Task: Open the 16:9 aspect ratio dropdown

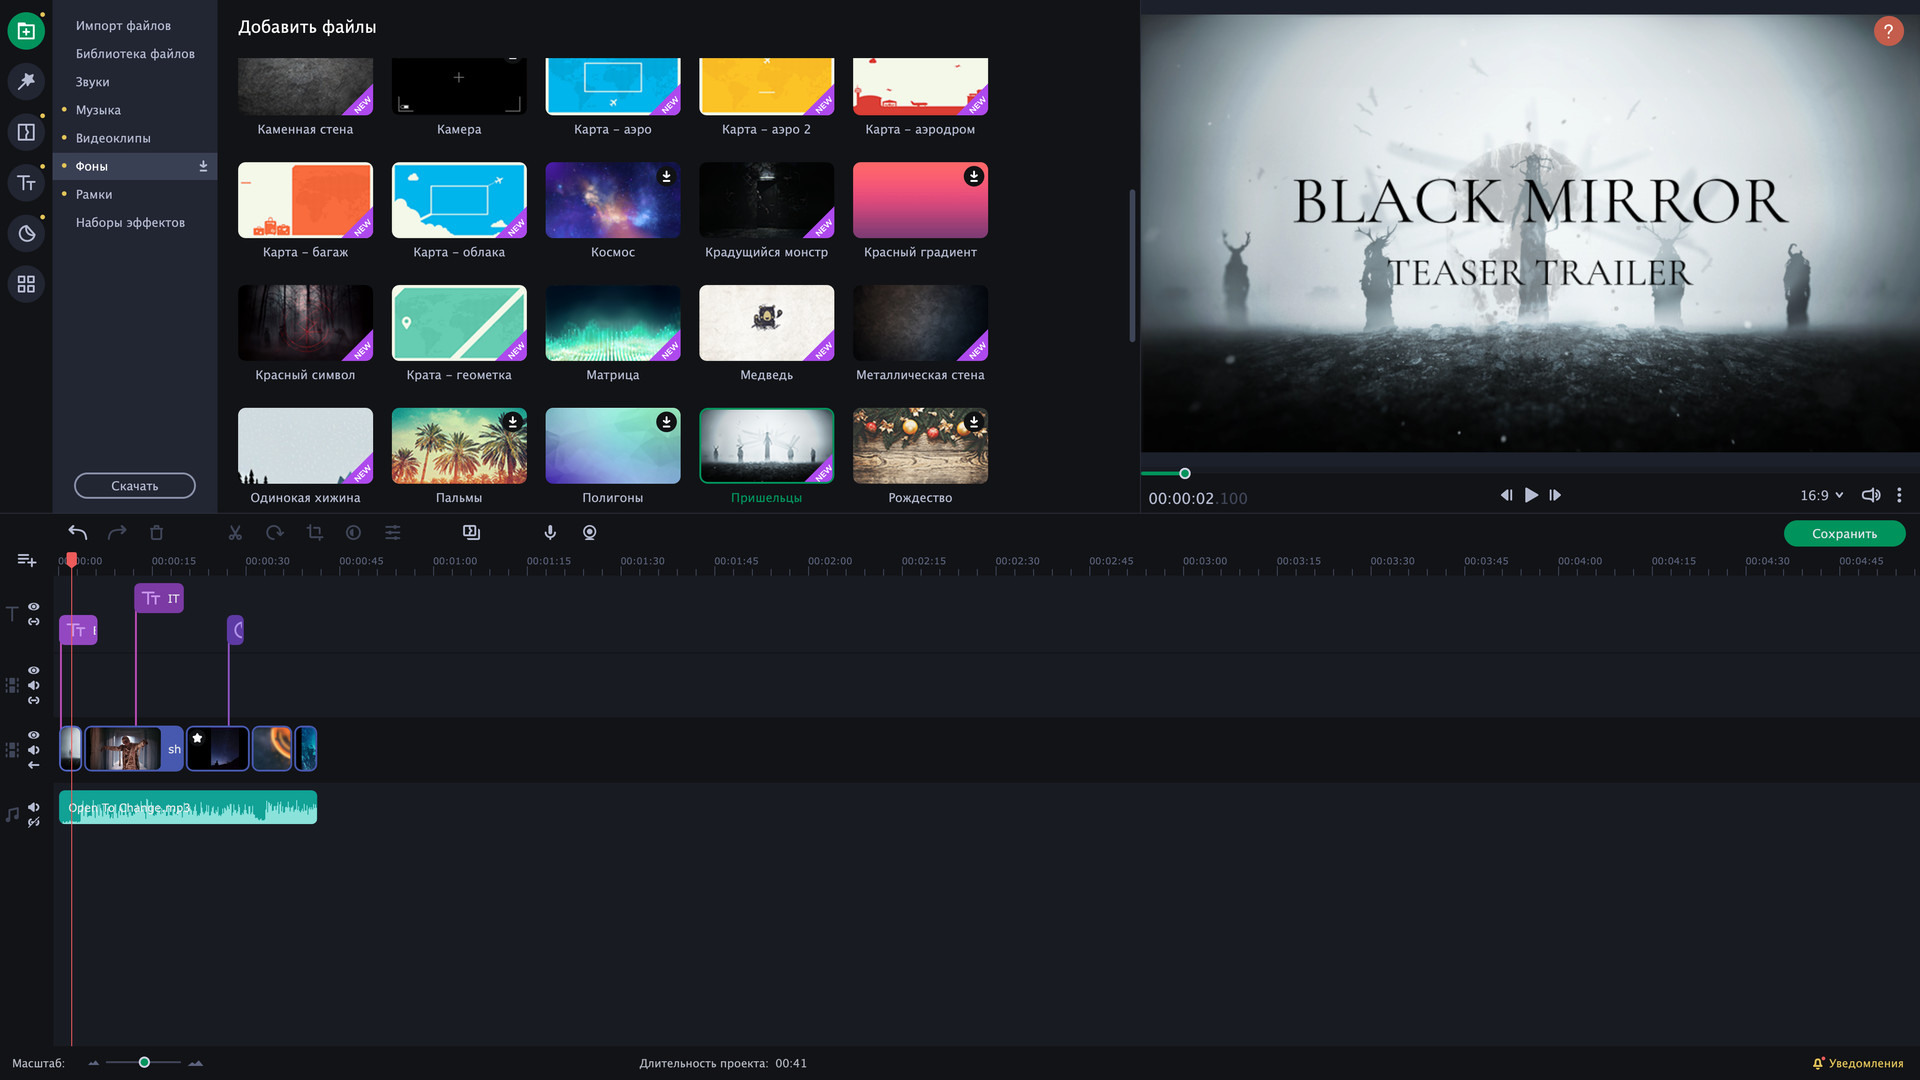Action: (x=1821, y=495)
